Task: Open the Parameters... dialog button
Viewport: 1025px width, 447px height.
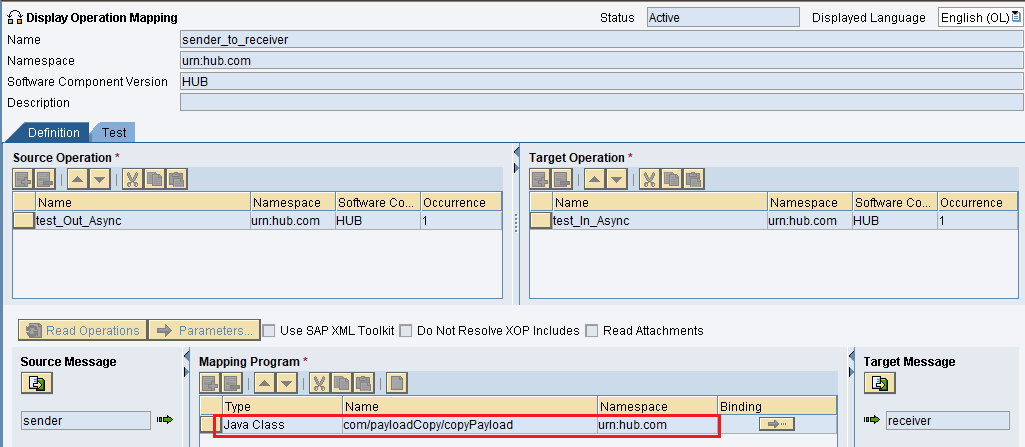Action: pos(204,331)
